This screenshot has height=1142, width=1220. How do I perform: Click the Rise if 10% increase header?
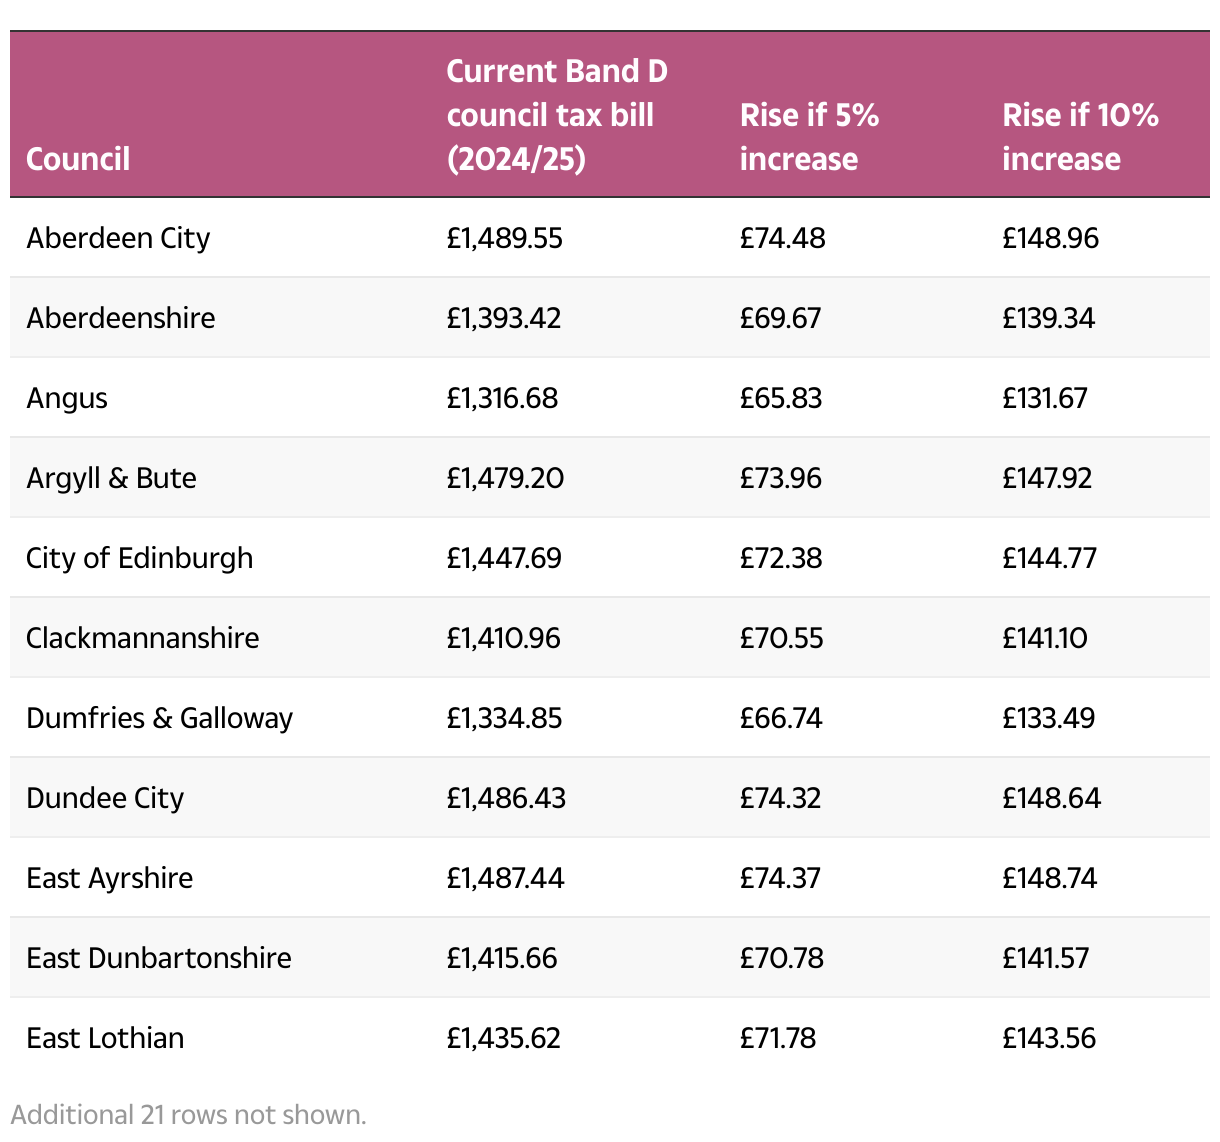click(x=1080, y=137)
